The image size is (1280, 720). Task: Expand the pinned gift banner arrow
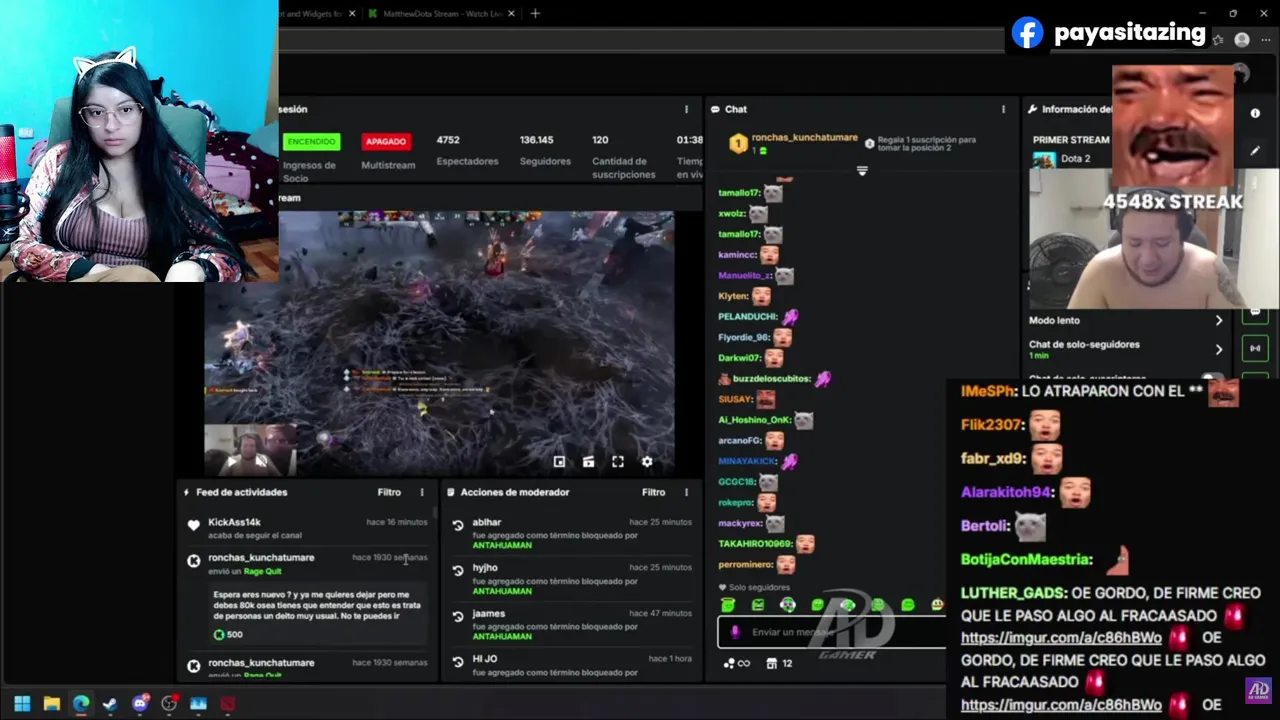[x=862, y=171]
